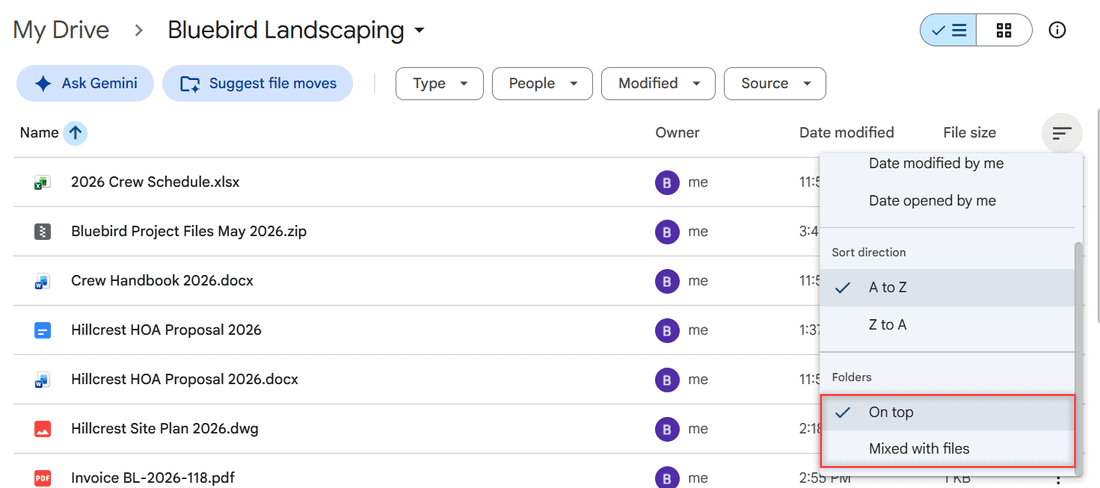Select 2026 Crew Schedule.xlsx file name

click(155, 182)
